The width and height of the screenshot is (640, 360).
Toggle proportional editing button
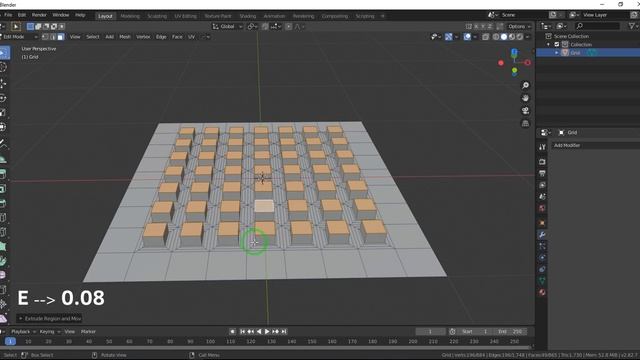point(289,27)
